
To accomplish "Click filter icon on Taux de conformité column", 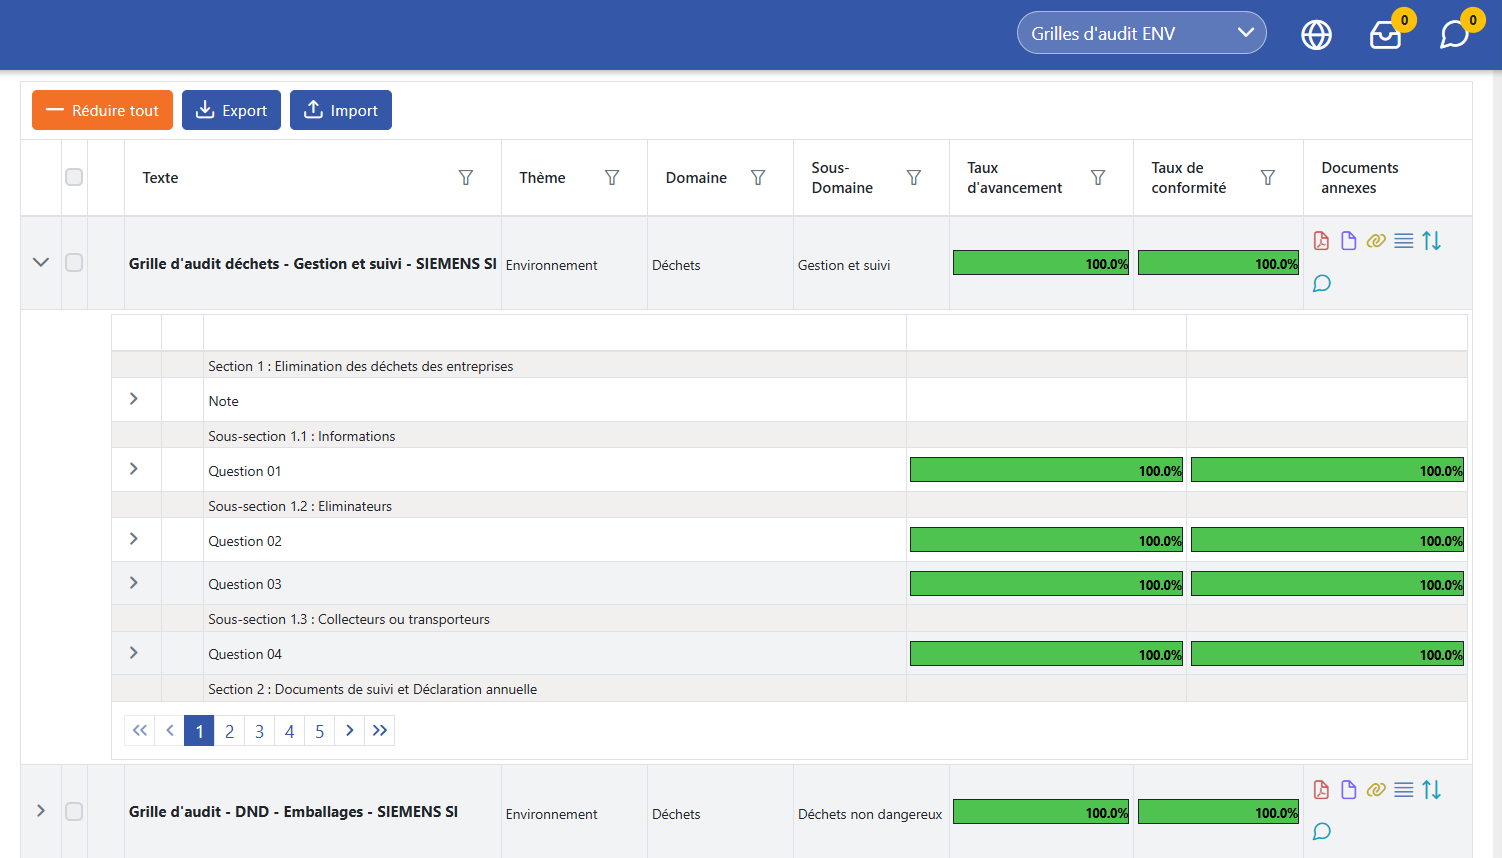I will [x=1268, y=178].
